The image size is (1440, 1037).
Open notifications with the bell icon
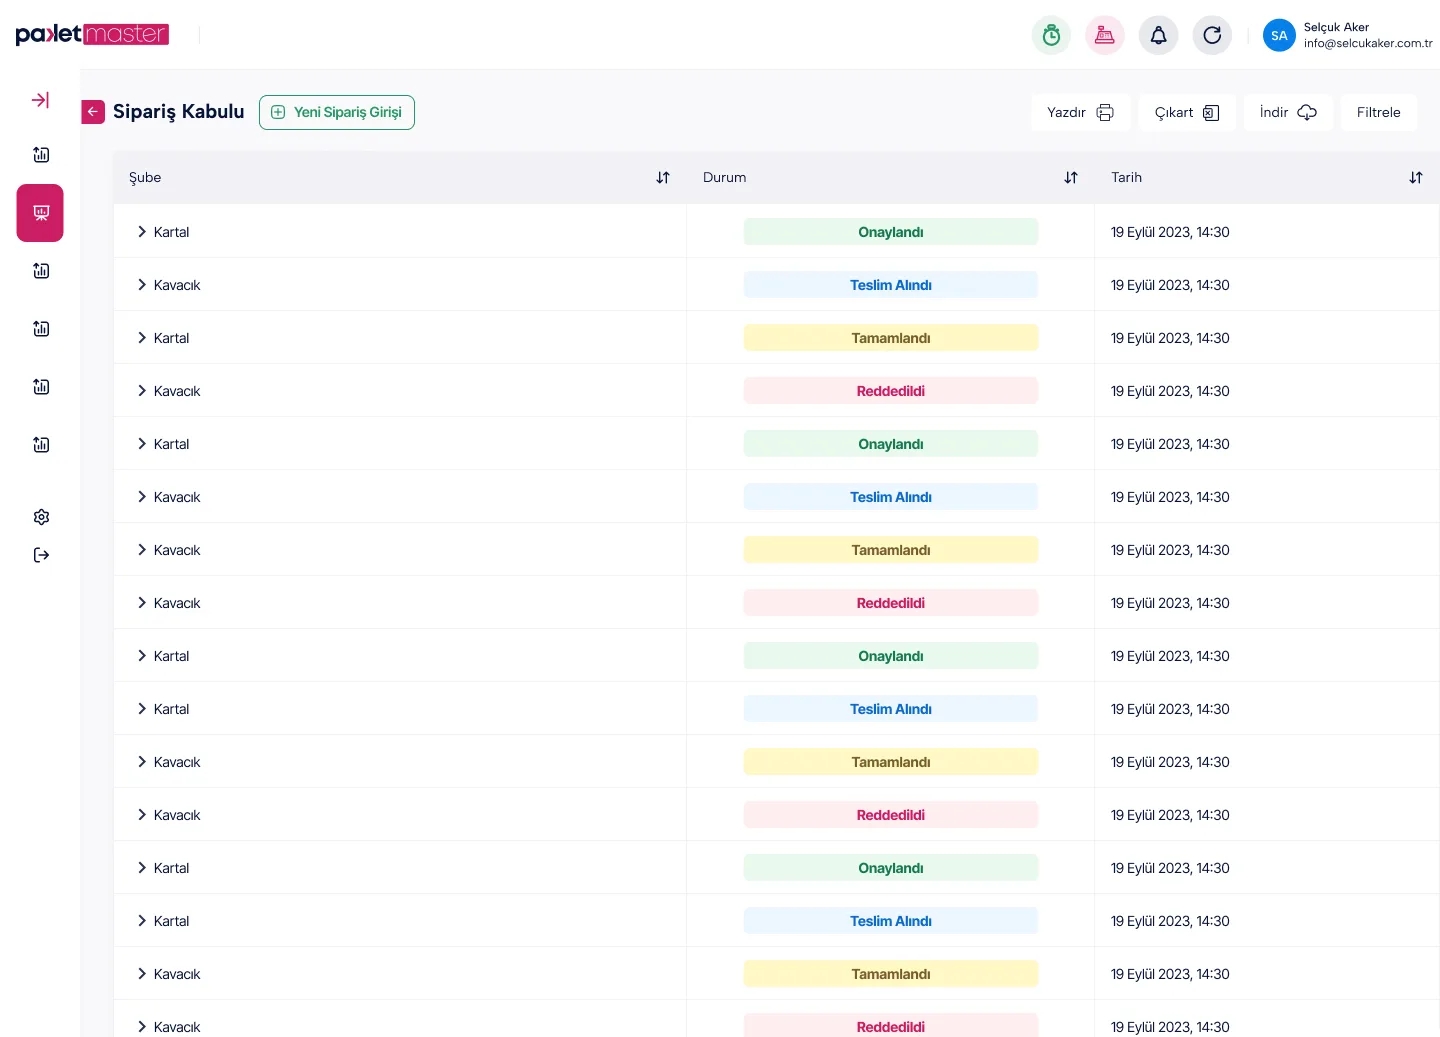click(1158, 35)
